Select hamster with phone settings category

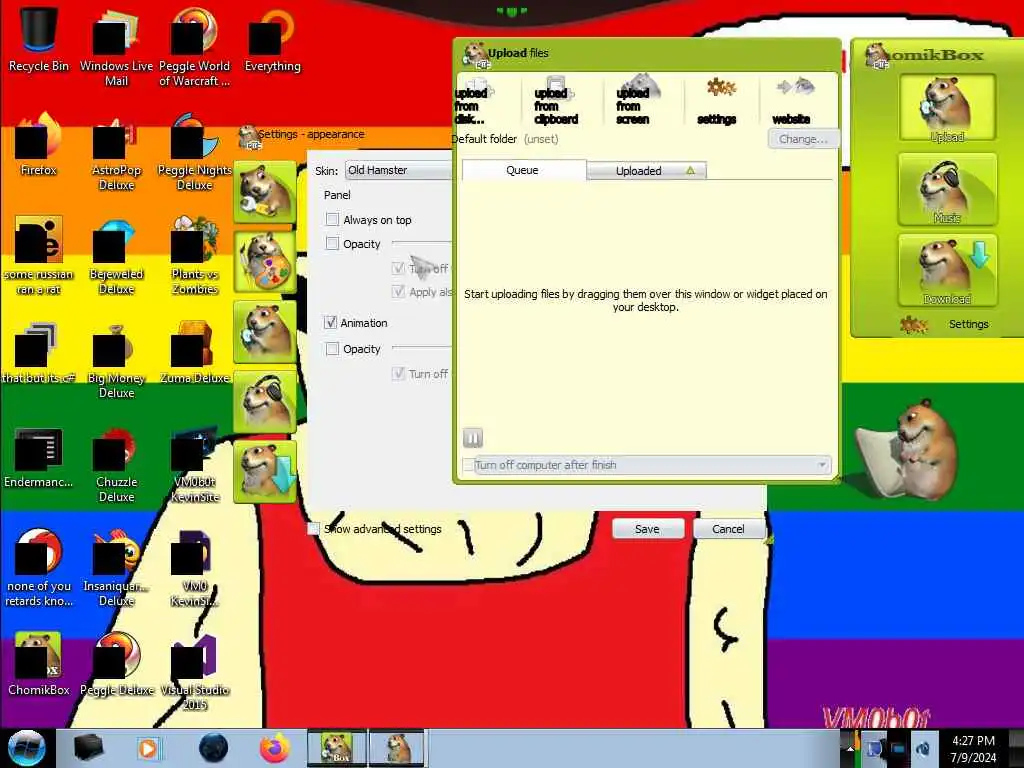pos(264,331)
